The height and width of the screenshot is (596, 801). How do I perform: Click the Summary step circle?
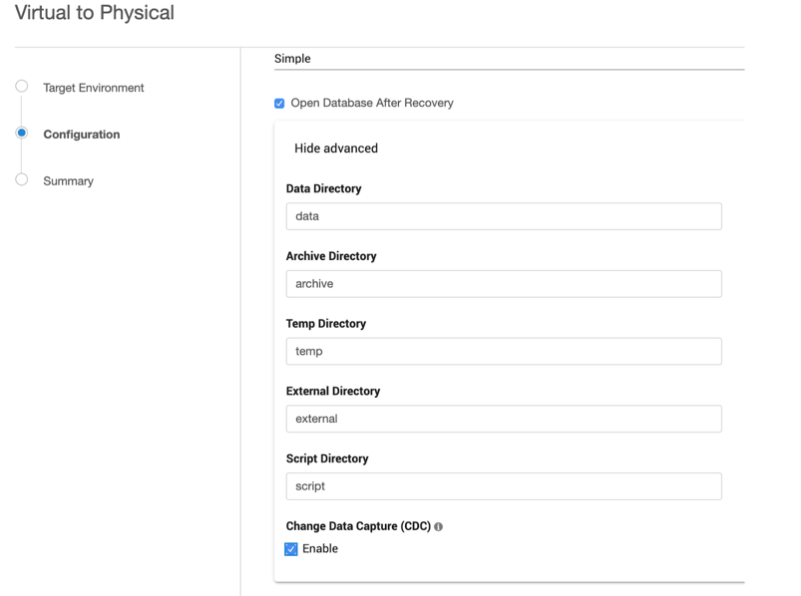click(x=20, y=180)
